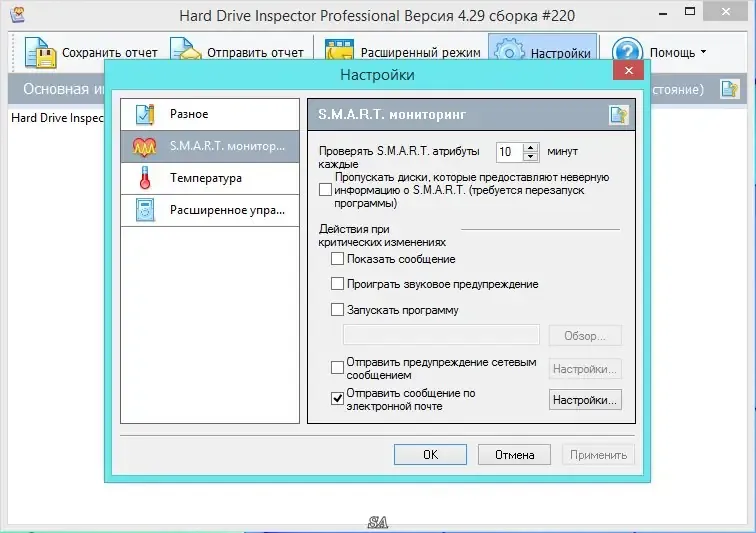Click Hard Drive Inspector text in main window
Image resolution: width=756 pixels, height=533 pixels.
[57, 118]
